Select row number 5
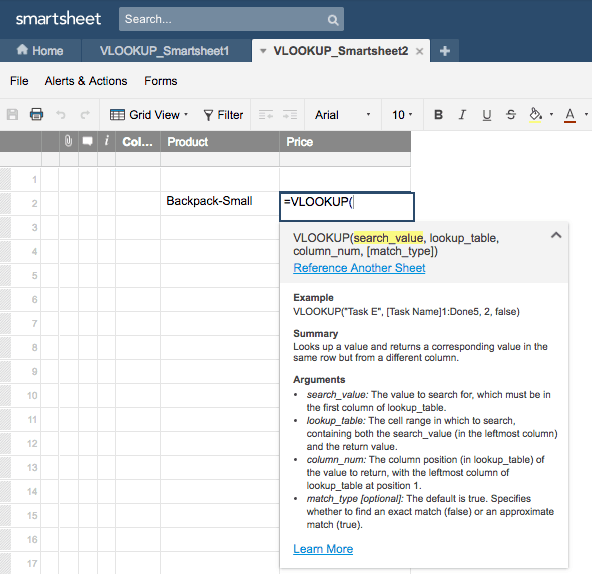Viewport: 592px width, 574px height. click(x=34, y=275)
